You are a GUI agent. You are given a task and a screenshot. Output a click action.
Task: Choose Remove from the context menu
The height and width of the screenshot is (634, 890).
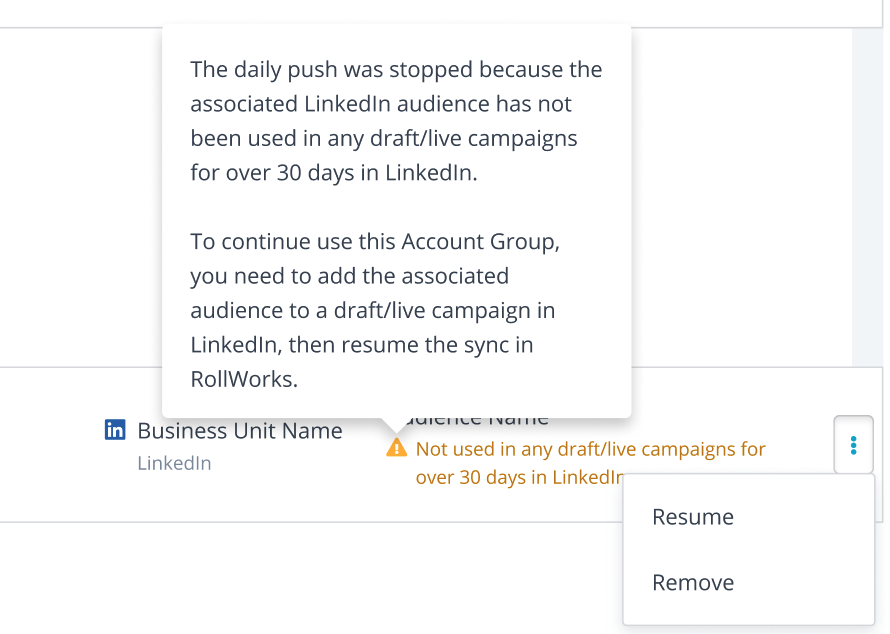[x=693, y=583]
